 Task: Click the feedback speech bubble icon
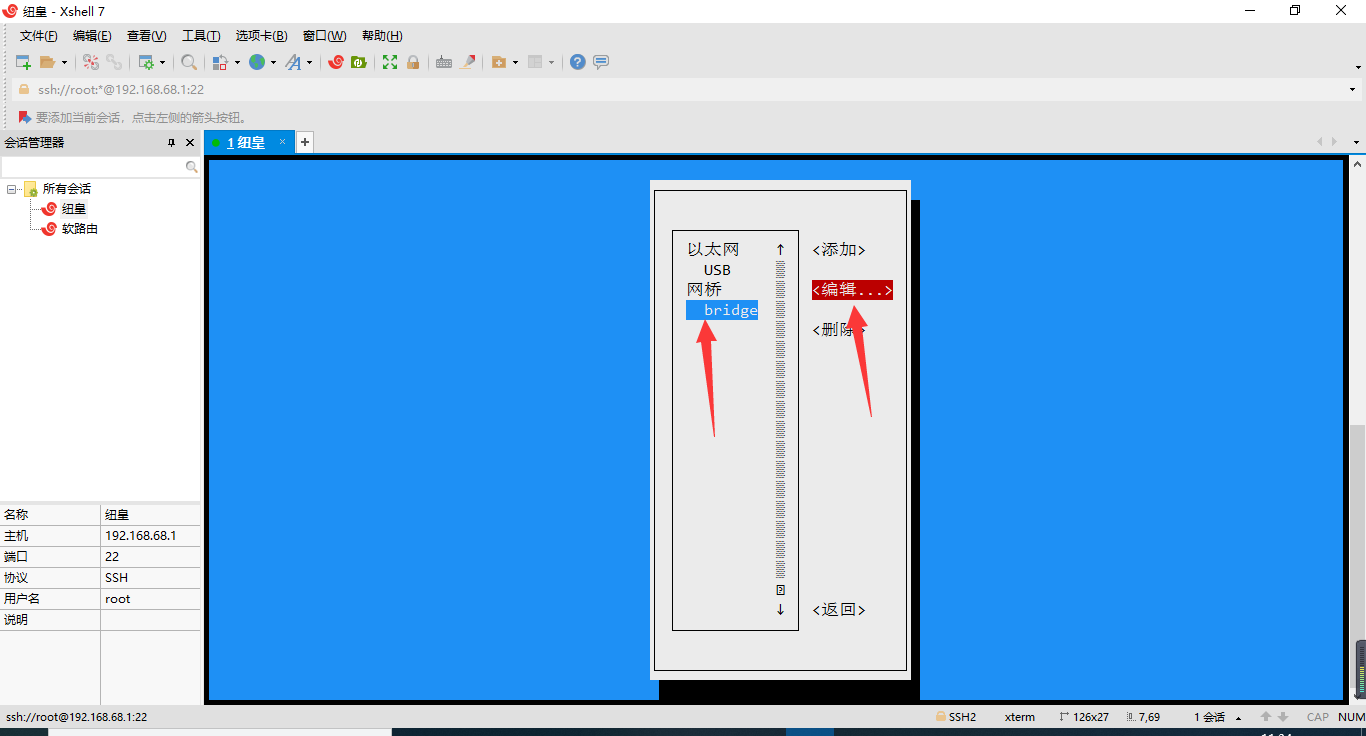pos(601,62)
